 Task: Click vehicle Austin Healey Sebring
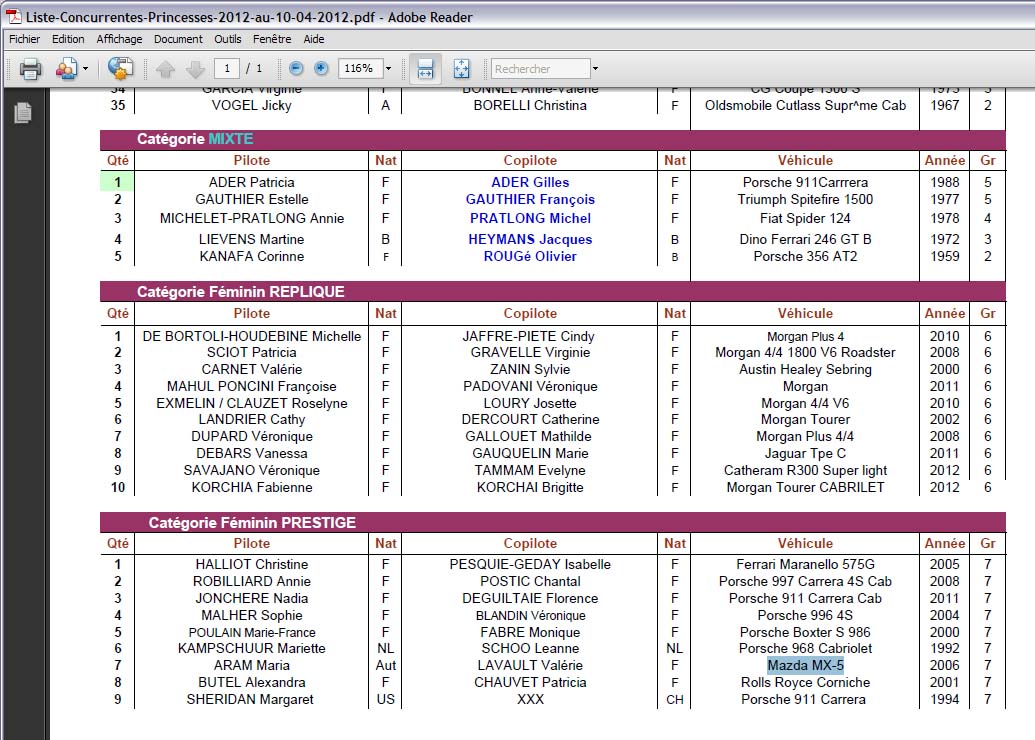click(x=805, y=369)
